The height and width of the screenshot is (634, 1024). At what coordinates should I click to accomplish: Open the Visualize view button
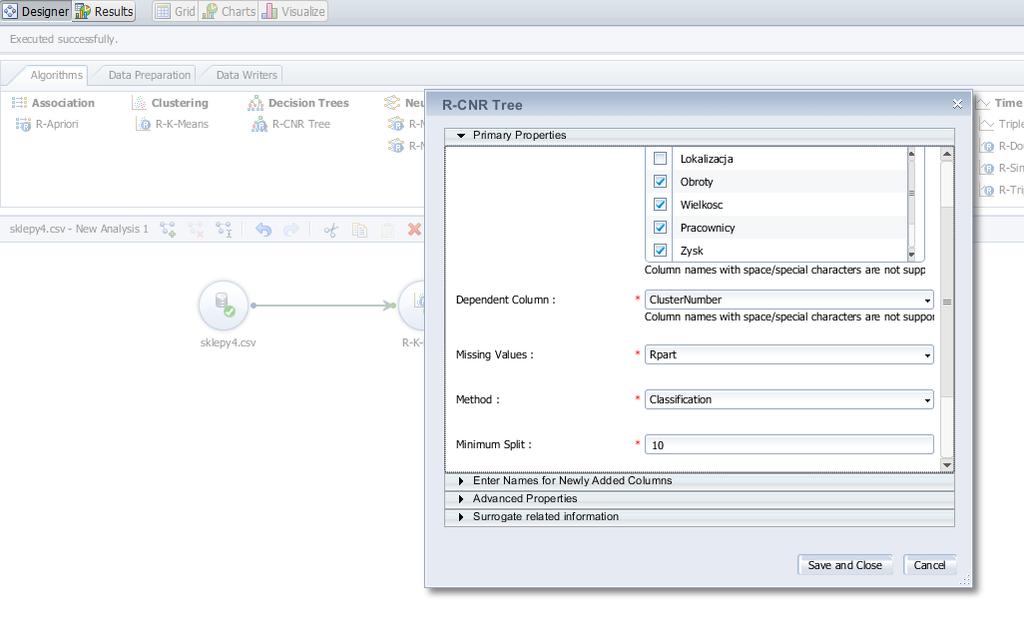(293, 11)
